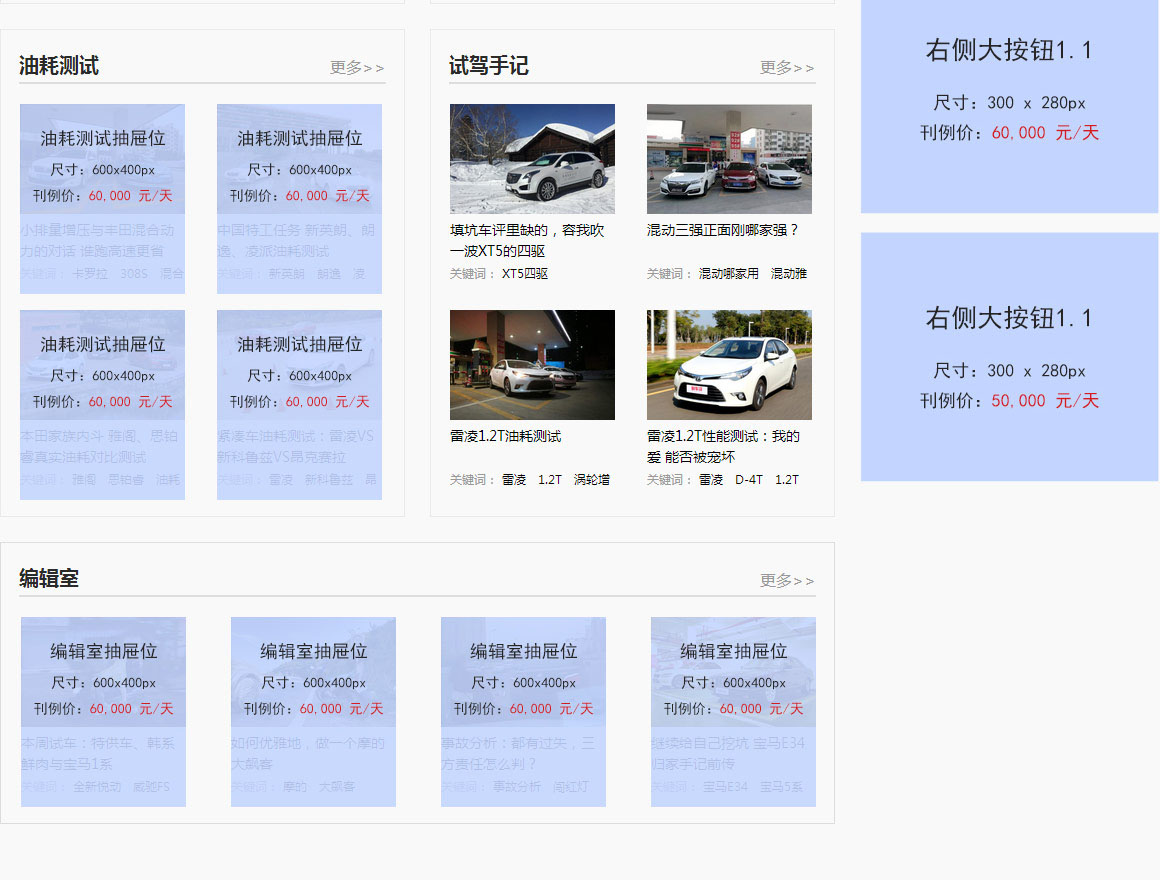Click keyword 雷凌 under 雷凌1.2T性能测试 article
The height and width of the screenshot is (880, 1160).
tap(711, 480)
